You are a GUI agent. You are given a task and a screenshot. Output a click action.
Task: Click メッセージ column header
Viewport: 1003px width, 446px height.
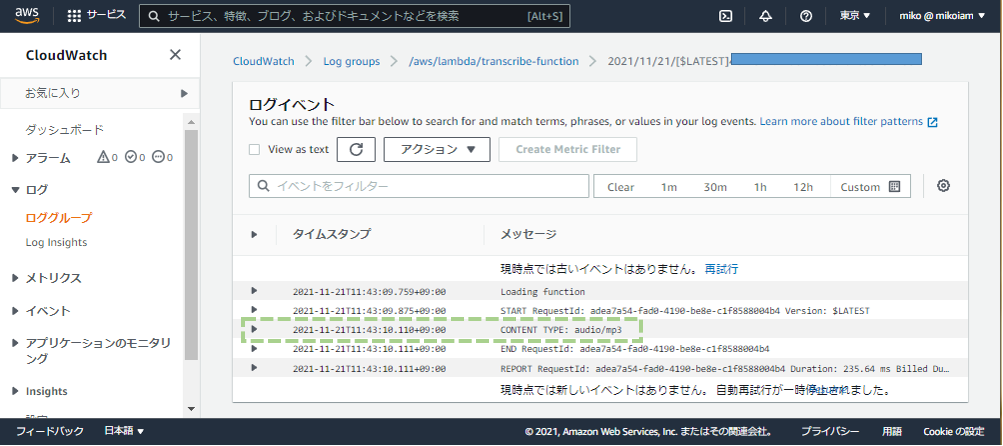pos(528,234)
